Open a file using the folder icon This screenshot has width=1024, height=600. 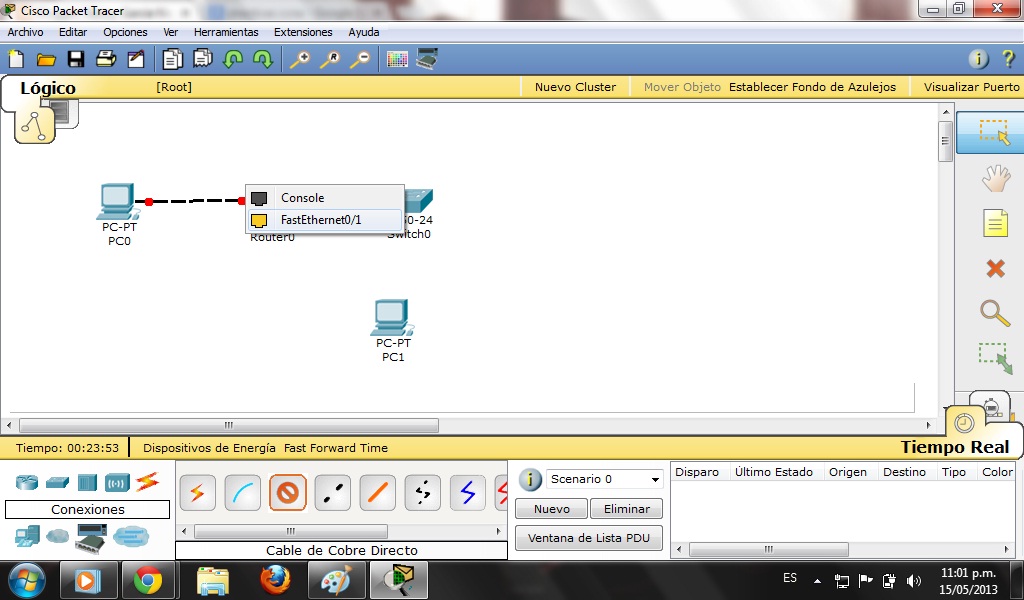click(x=46, y=59)
